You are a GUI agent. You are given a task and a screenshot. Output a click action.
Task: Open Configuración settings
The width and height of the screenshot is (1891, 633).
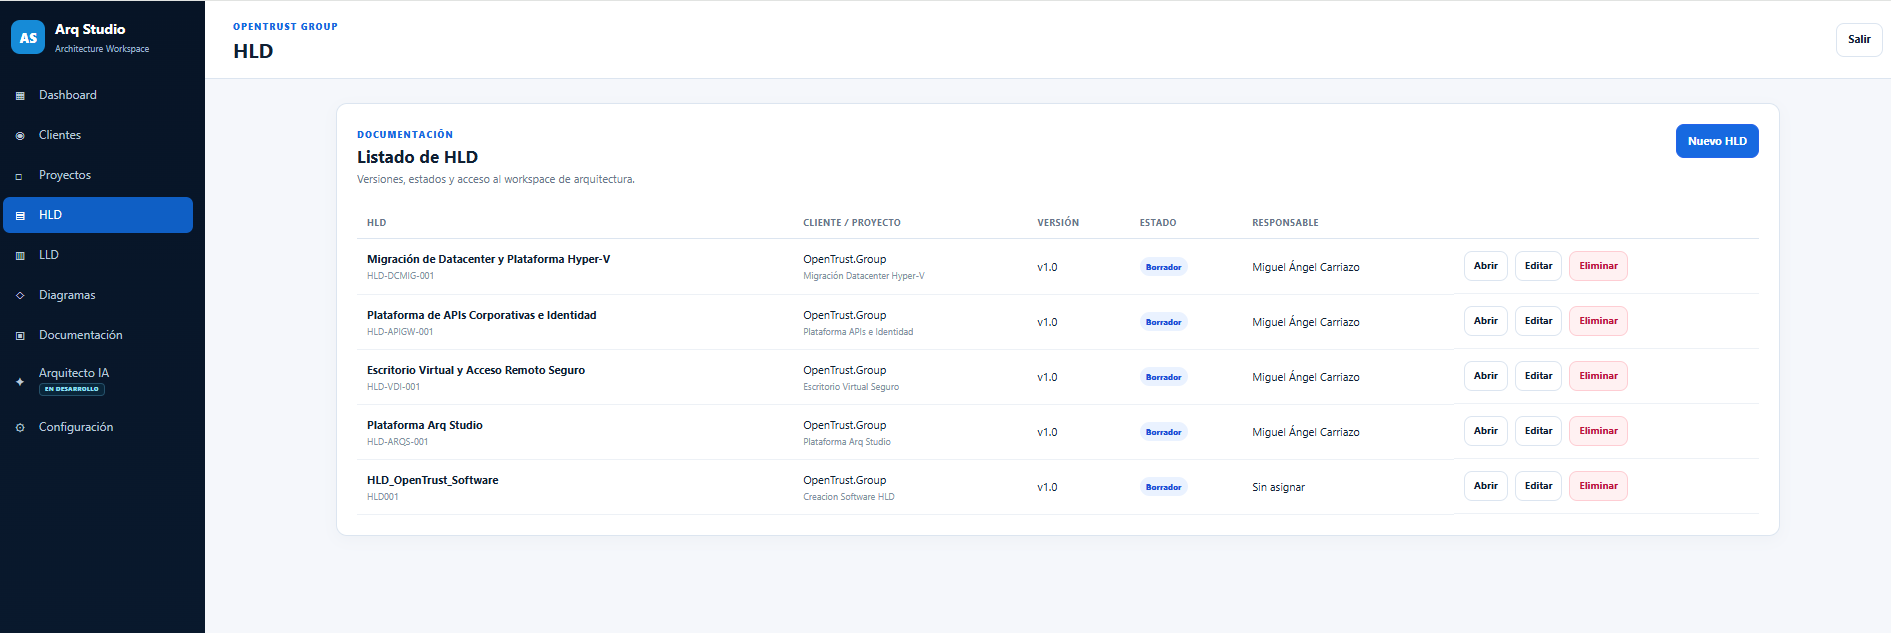click(98, 427)
